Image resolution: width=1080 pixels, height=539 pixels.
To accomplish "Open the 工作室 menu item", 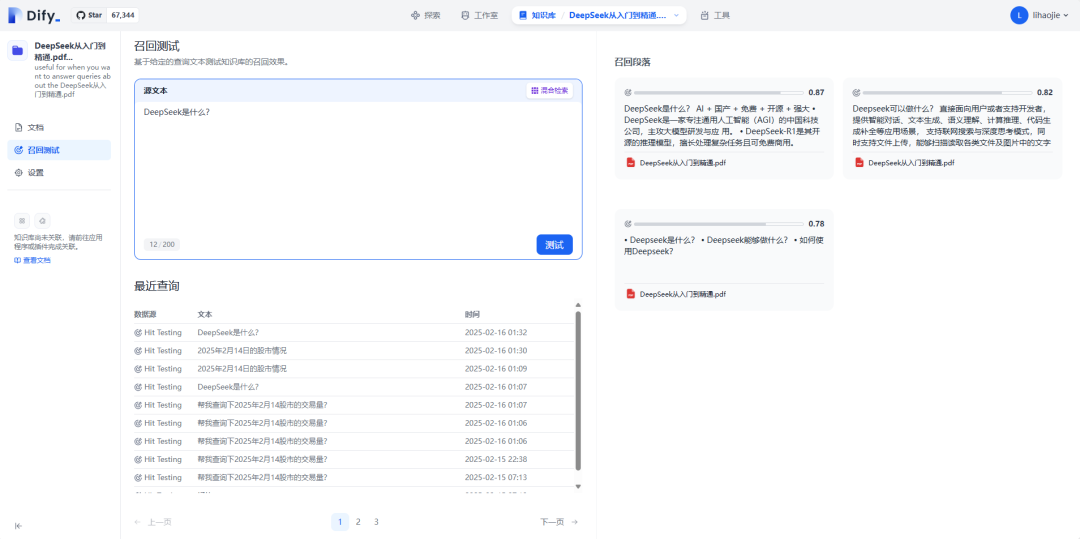I will click(x=479, y=15).
